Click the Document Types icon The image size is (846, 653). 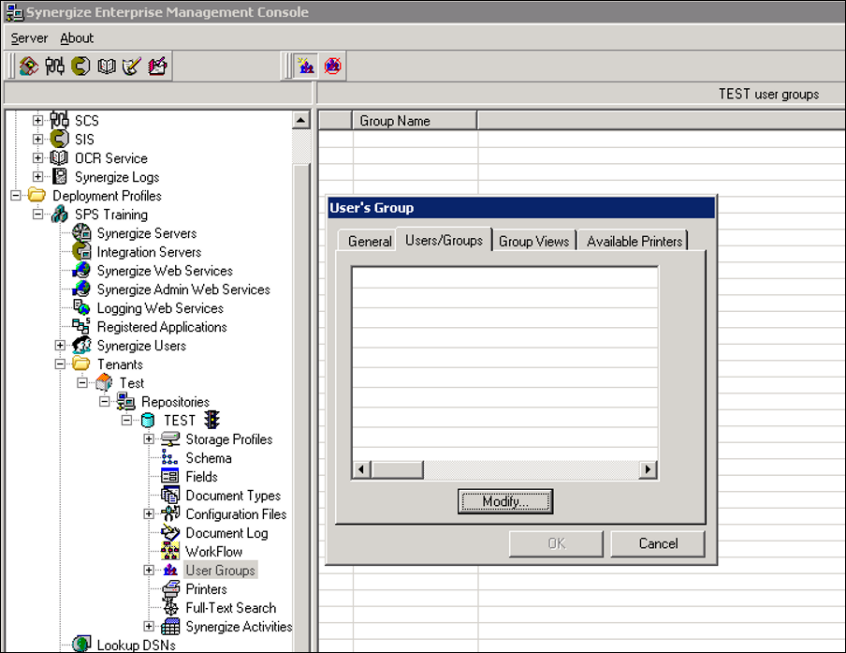pos(170,495)
